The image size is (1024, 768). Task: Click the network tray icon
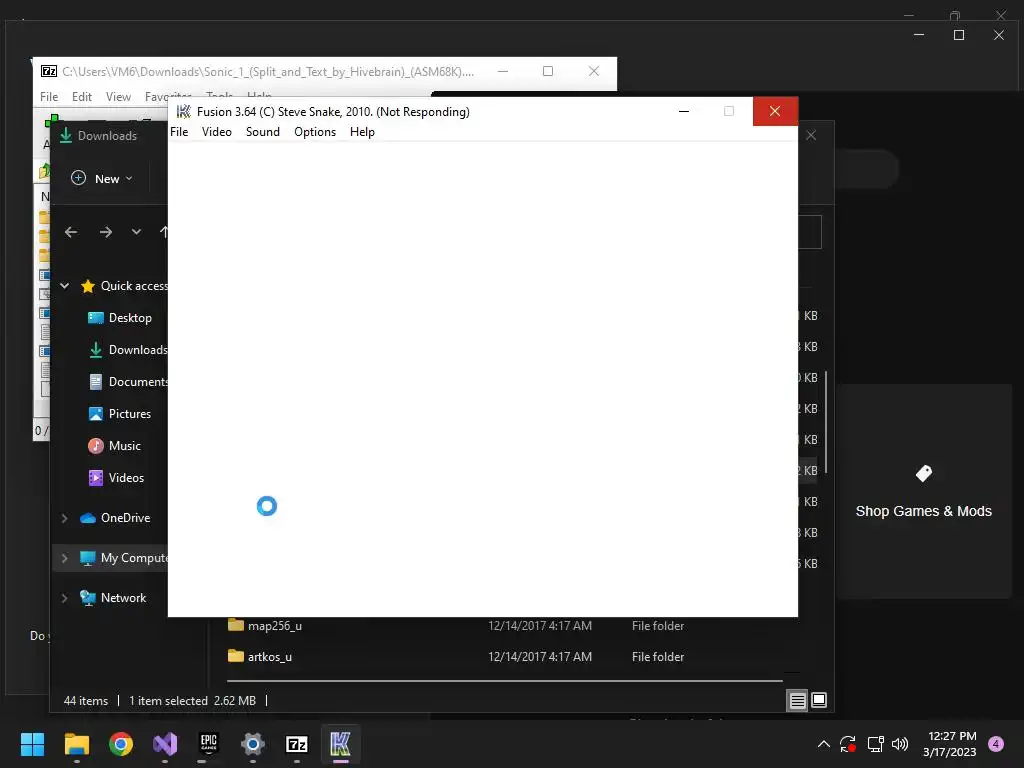[875, 744]
